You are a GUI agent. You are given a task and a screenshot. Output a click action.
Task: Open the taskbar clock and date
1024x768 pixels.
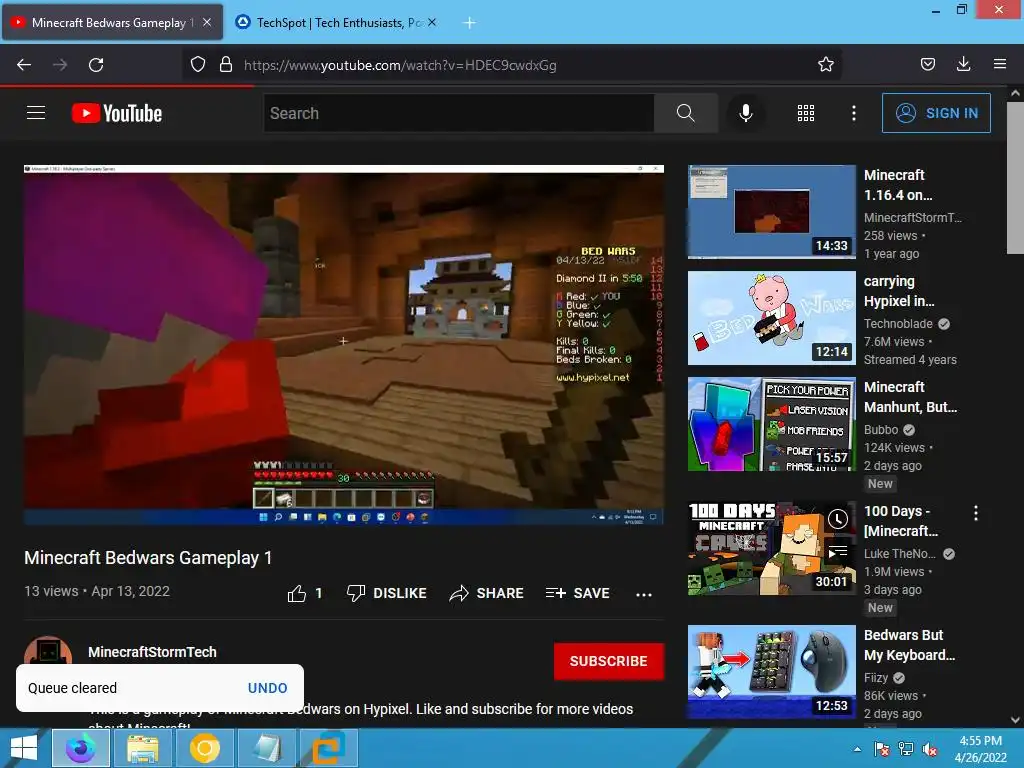click(x=980, y=749)
